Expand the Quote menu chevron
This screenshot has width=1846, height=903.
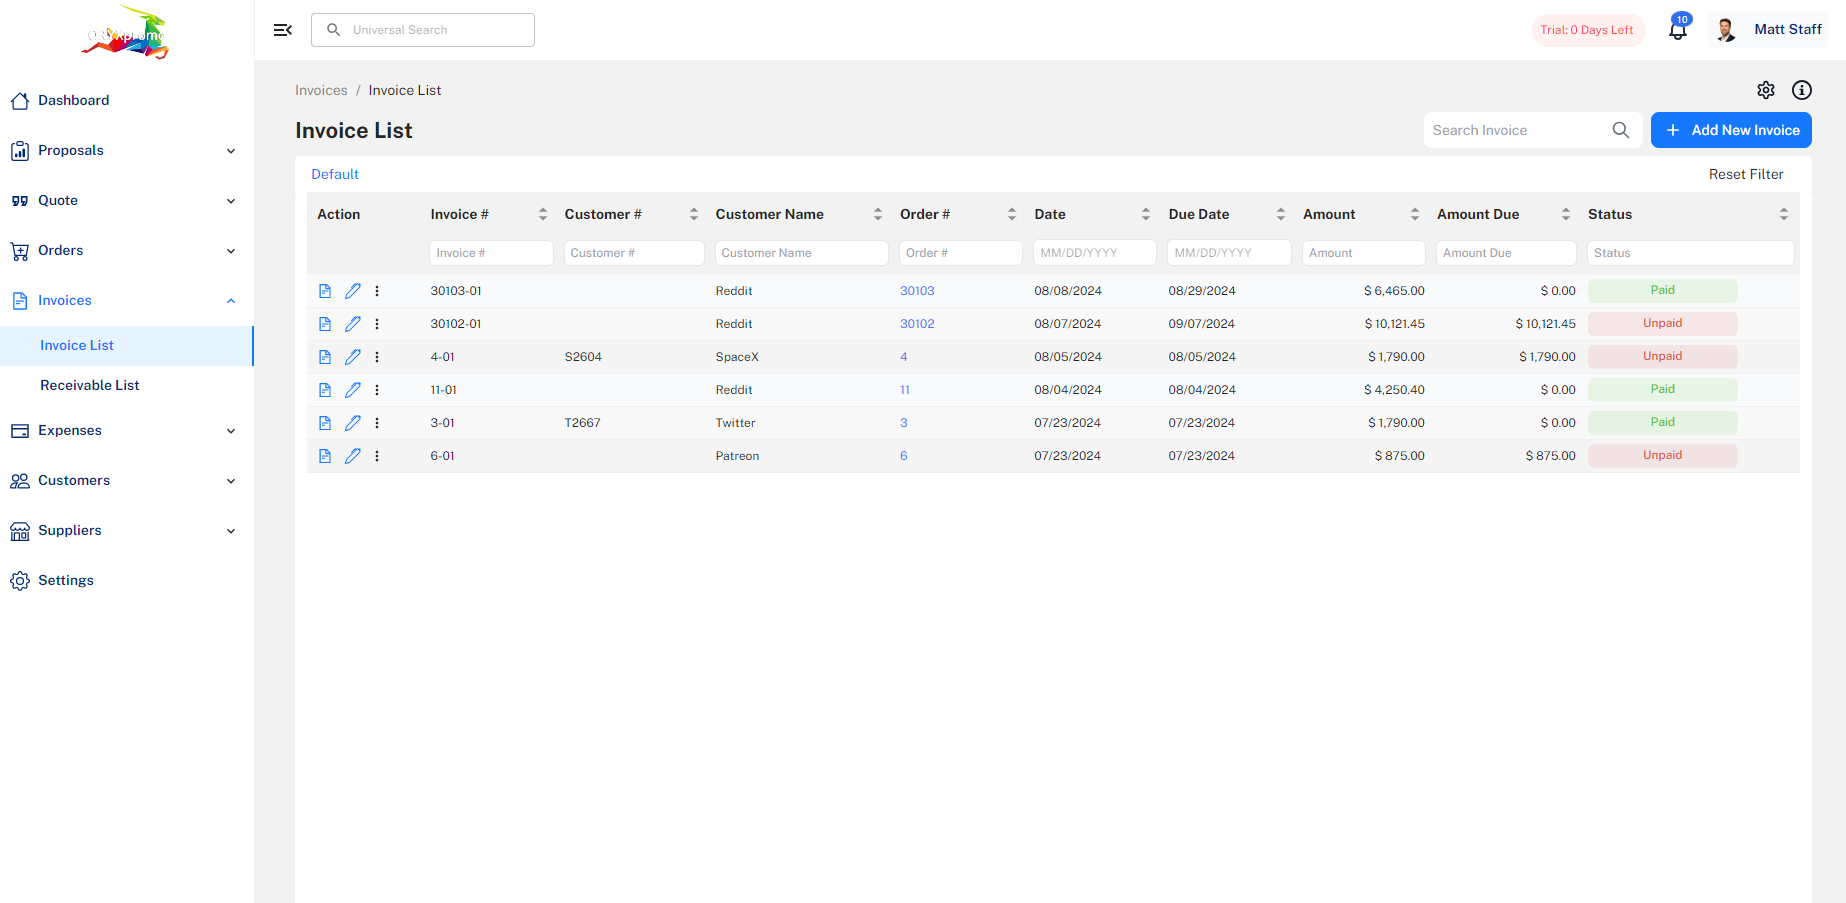point(231,201)
